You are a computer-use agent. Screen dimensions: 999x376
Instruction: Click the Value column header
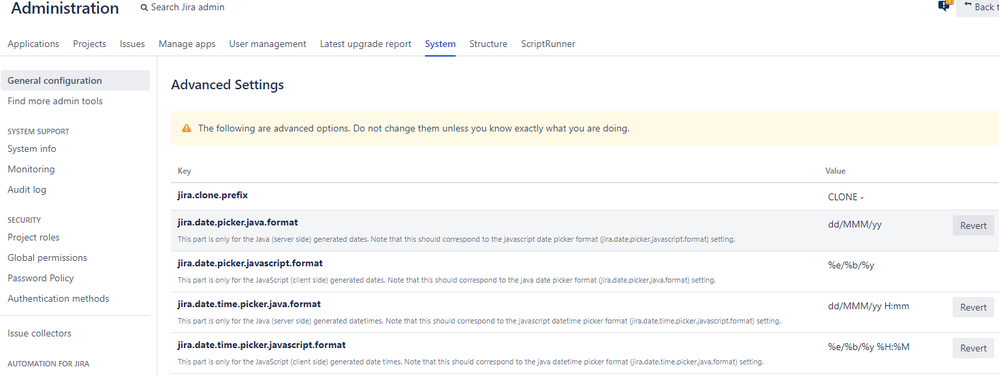point(835,171)
